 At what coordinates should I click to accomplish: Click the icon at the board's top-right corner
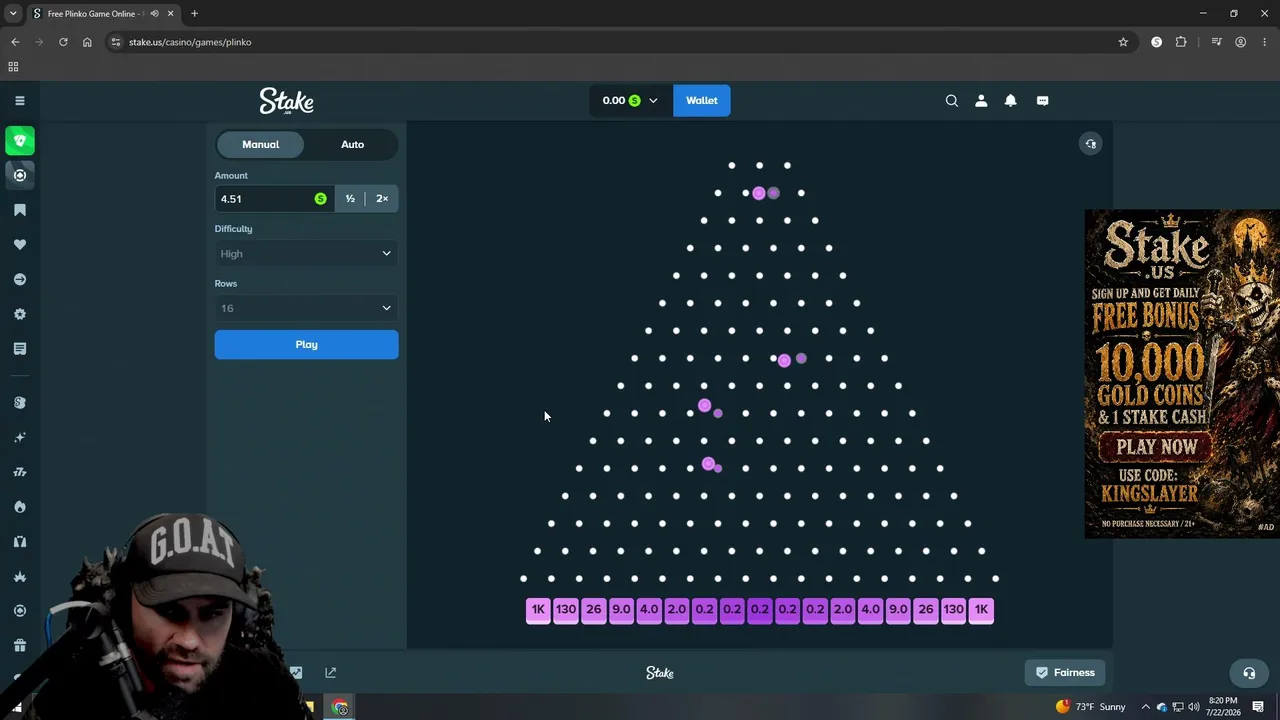click(x=1091, y=144)
